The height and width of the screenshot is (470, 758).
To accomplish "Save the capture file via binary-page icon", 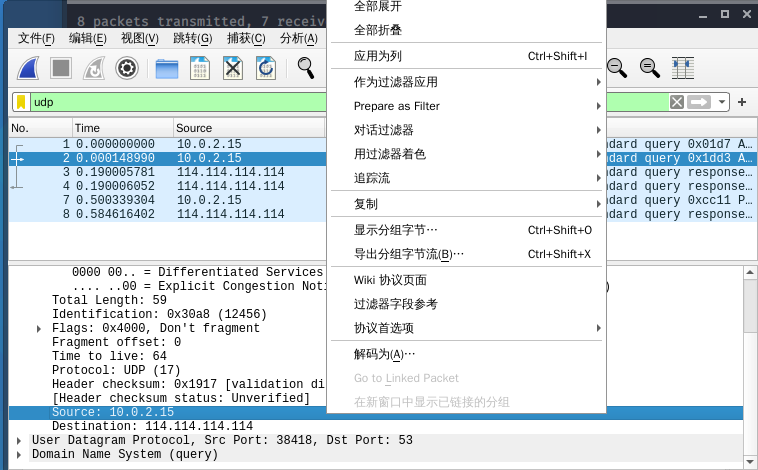I will click(200, 68).
